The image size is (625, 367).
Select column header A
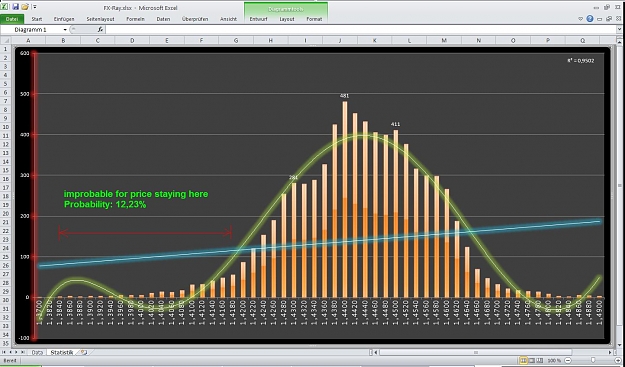28,40
